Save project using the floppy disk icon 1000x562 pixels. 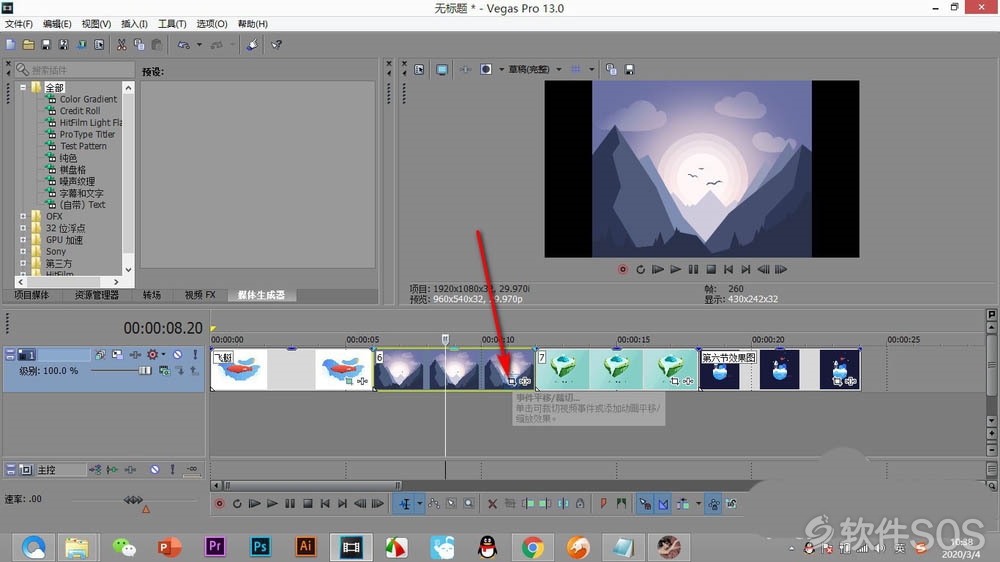46,45
